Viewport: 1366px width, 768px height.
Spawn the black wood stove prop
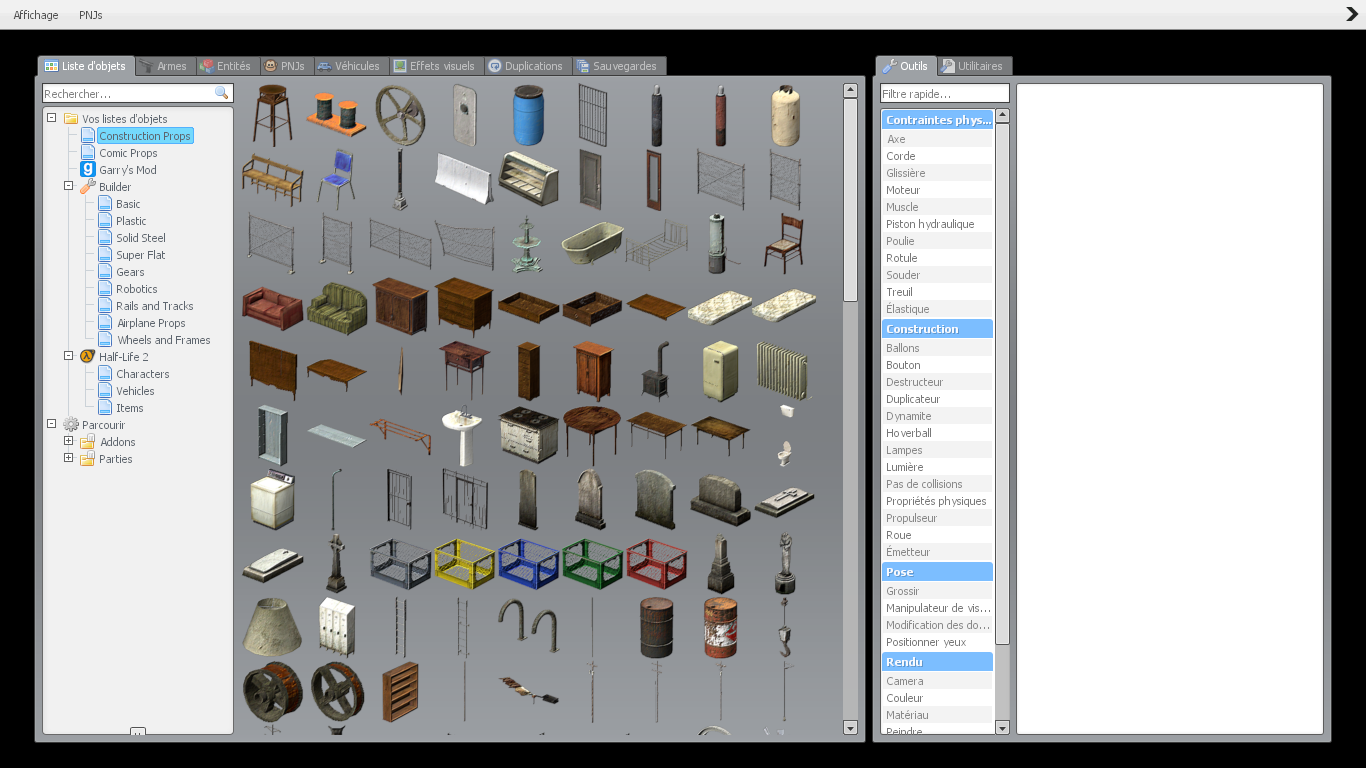coord(656,371)
